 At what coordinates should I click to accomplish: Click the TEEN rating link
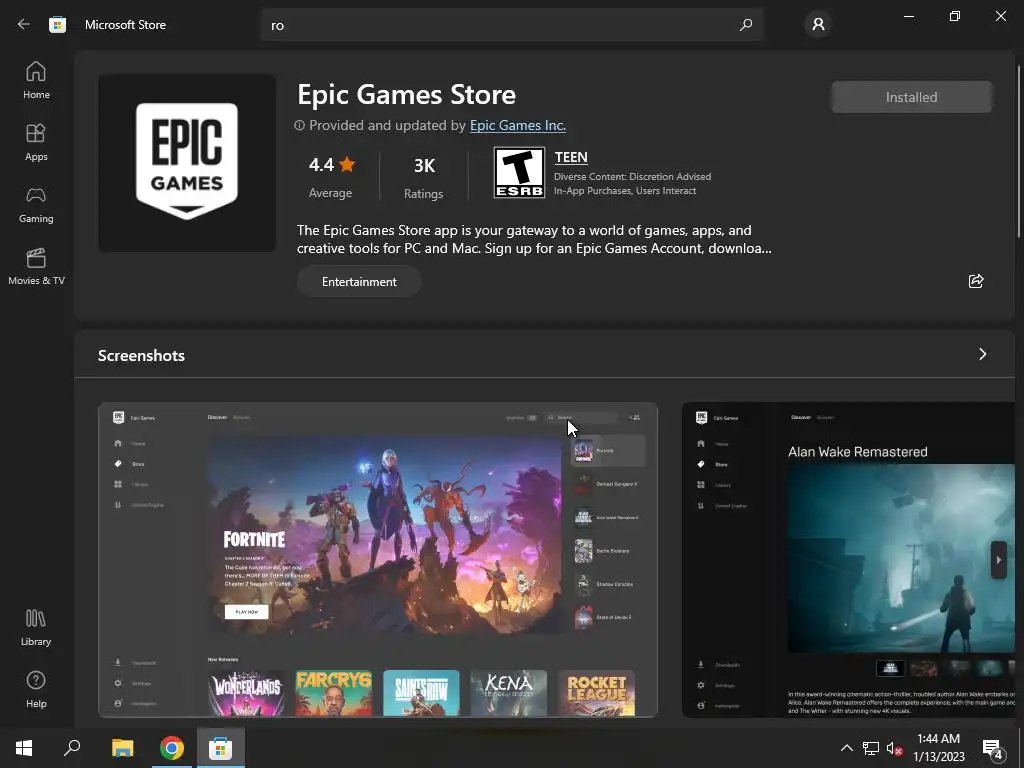point(571,157)
